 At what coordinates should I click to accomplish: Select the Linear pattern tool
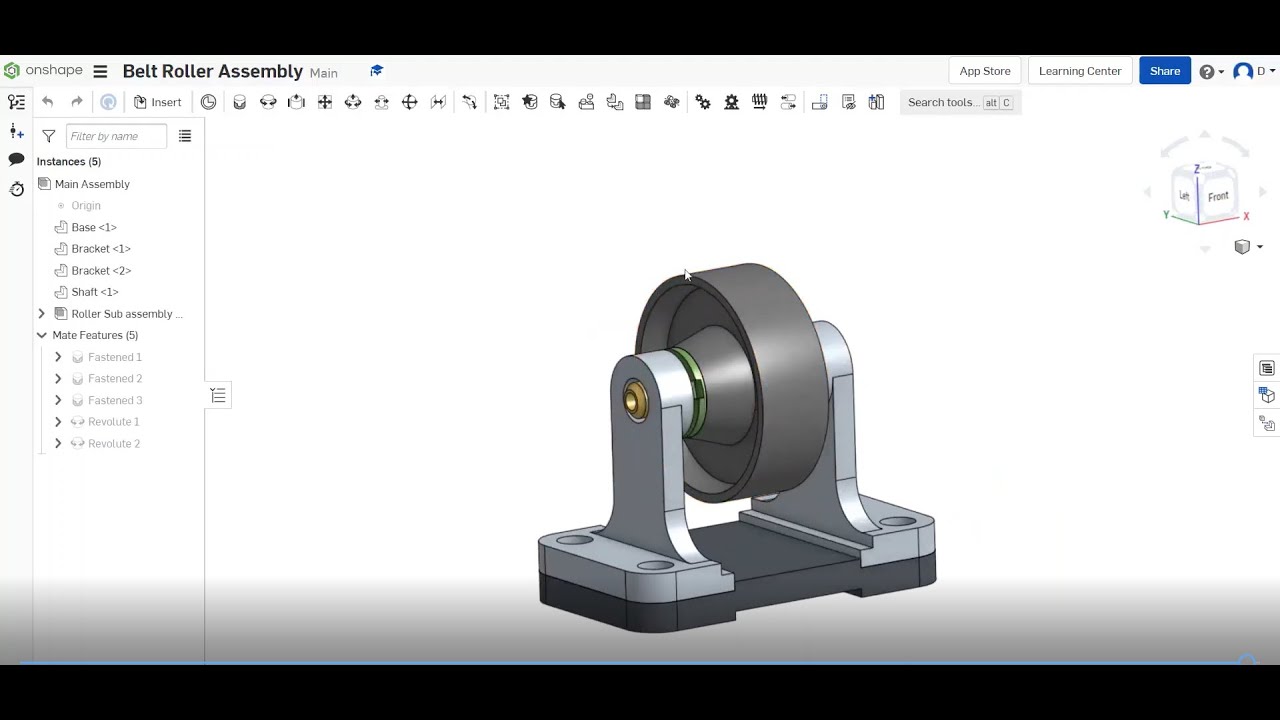coord(643,102)
